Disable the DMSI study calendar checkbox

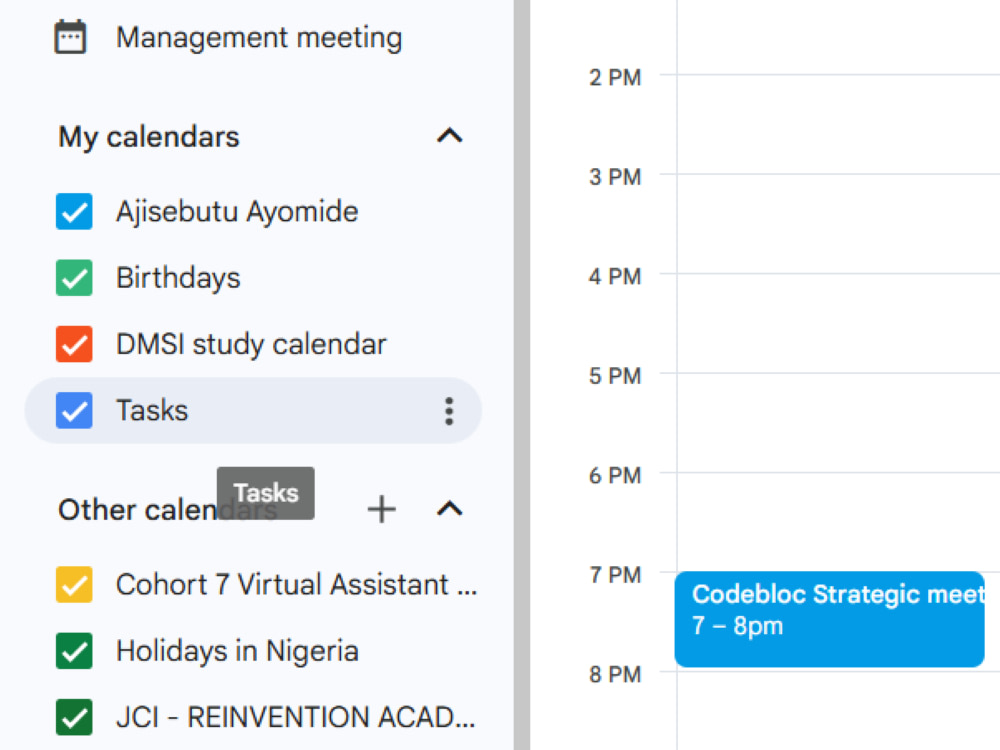click(x=74, y=344)
